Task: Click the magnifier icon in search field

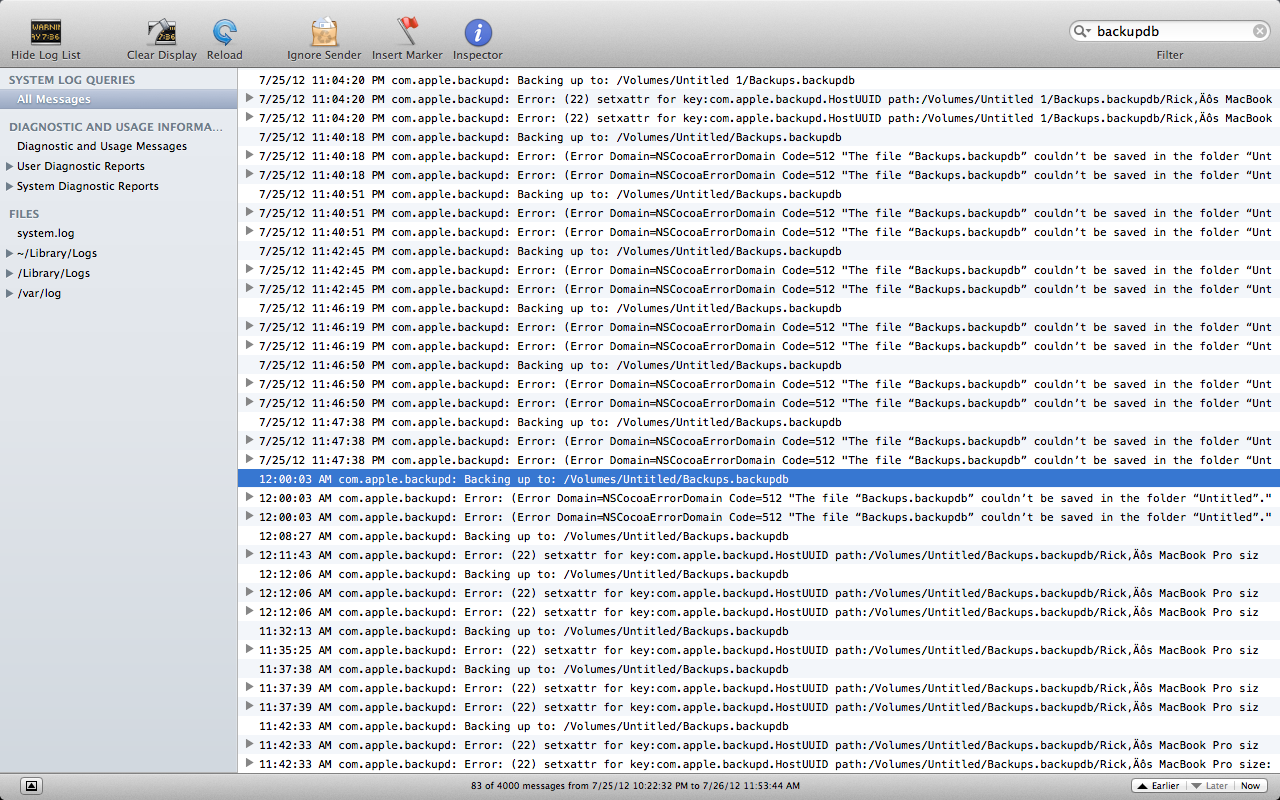Action: 1082,31
